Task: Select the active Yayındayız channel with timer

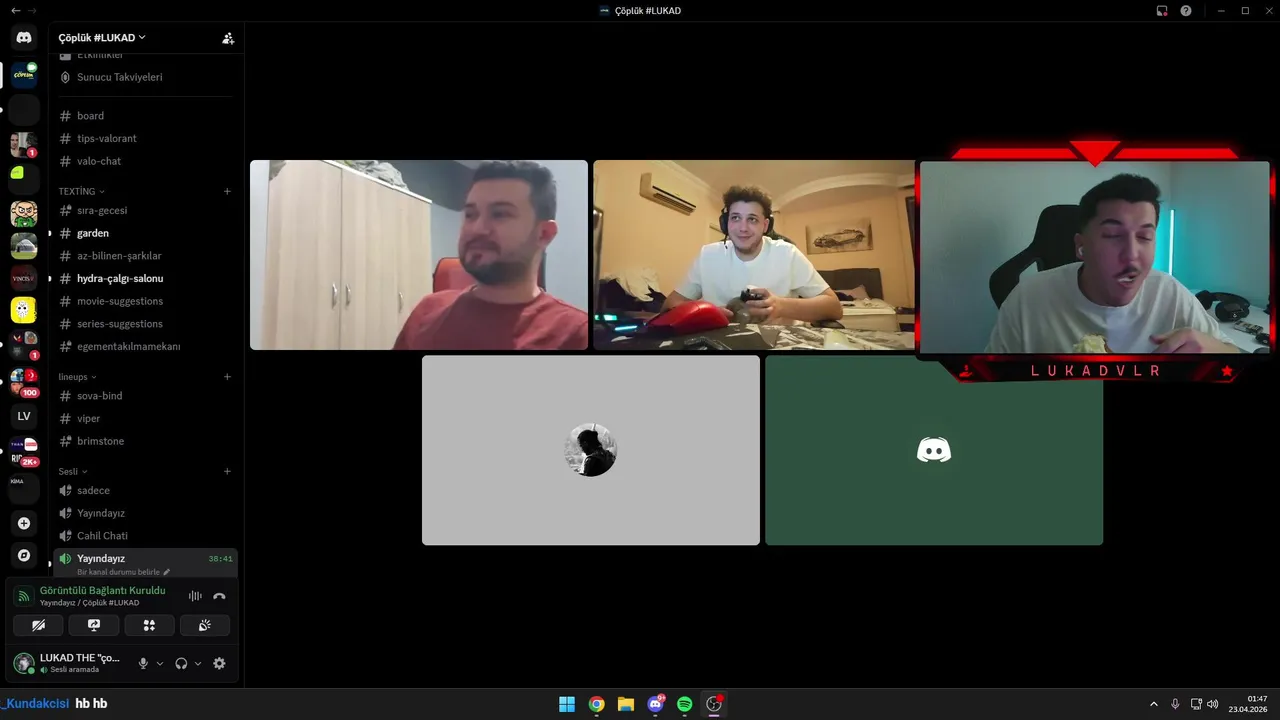Action: [145, 563]
